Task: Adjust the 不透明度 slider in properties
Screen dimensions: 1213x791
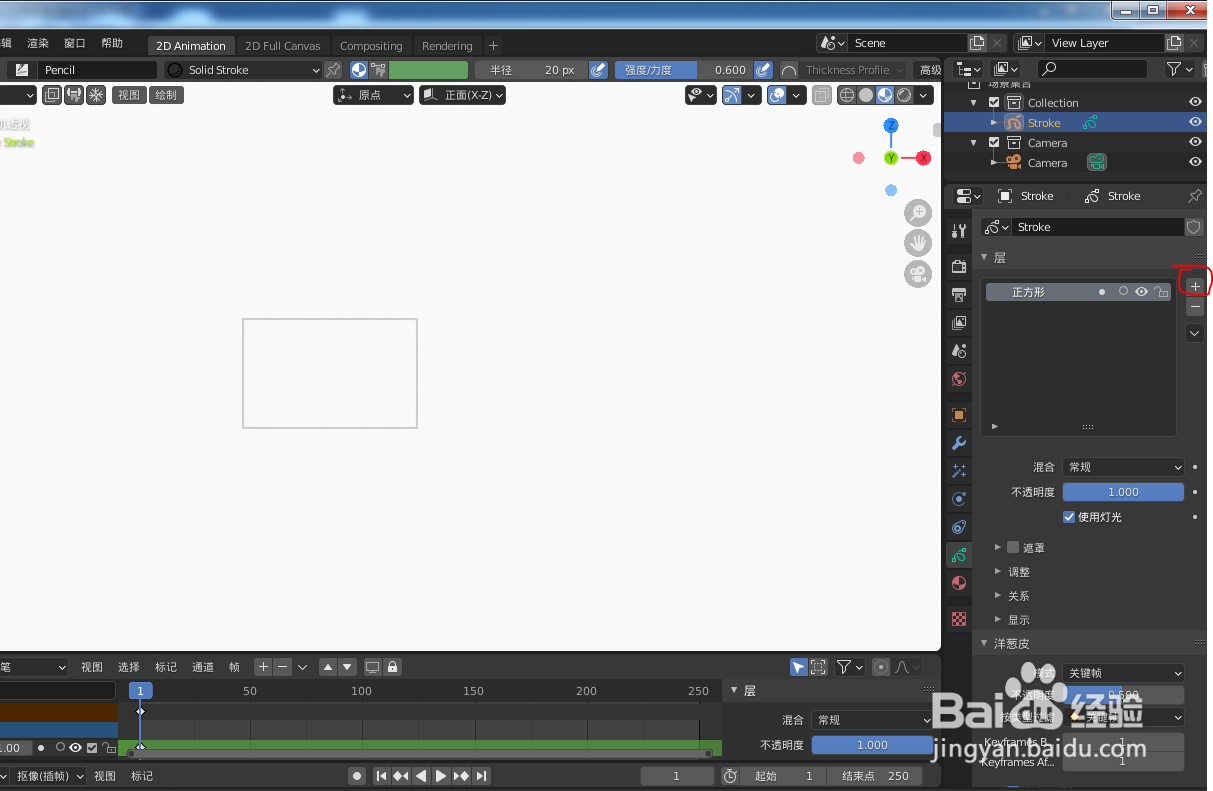Action: pyautogui.click(x=1123, y=492)
